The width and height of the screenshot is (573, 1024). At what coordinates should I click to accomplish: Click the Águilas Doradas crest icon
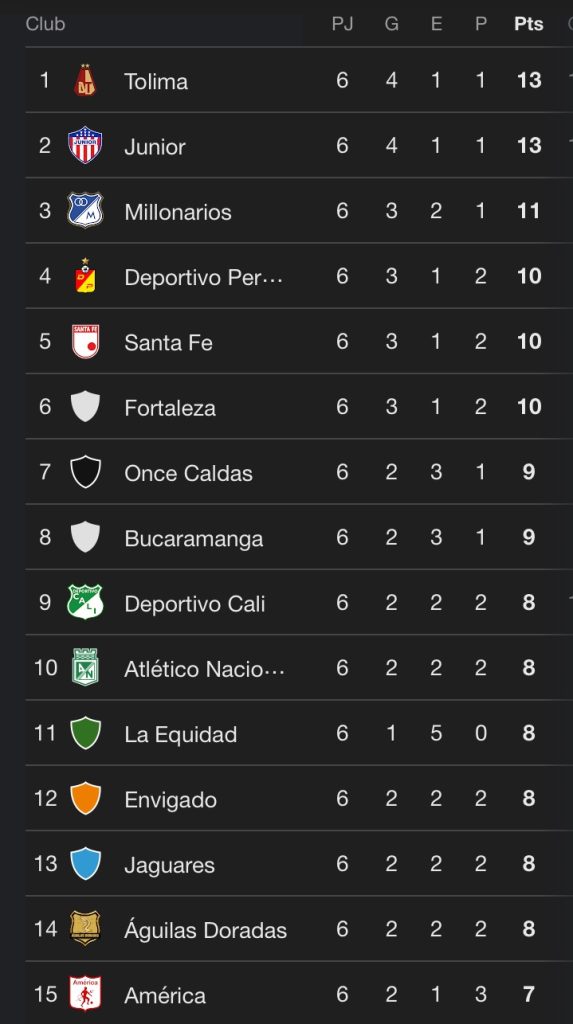[85, 928]
